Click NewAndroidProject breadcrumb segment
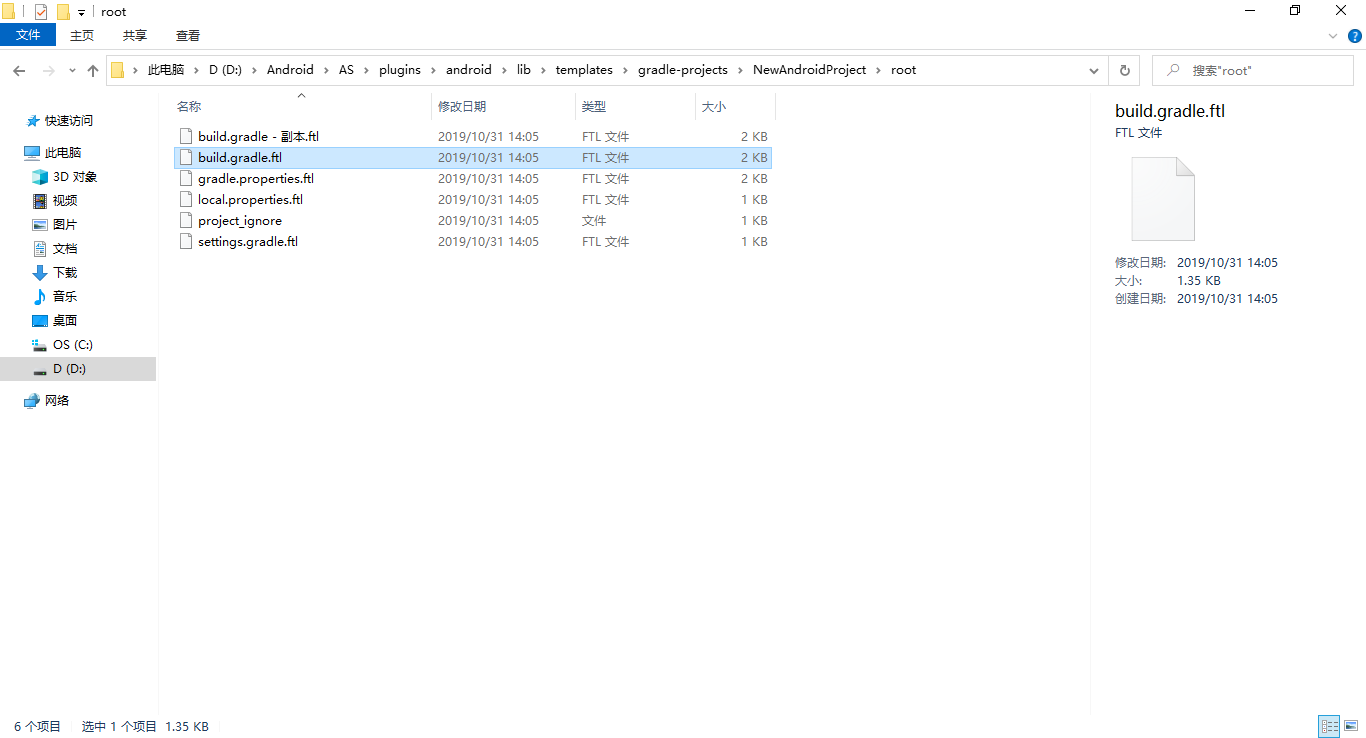This screenshot has height=738, width=1366. point(810,70)
